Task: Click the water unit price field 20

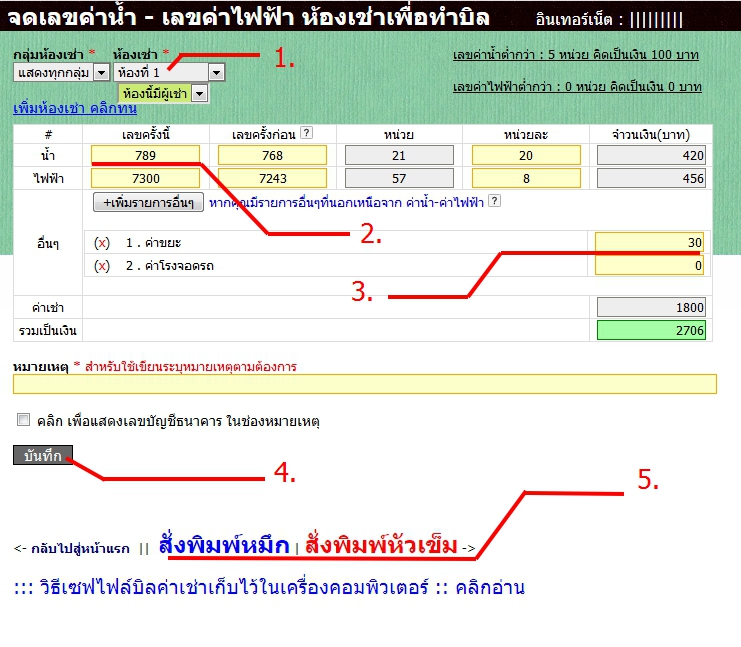Action: click(x=525, y=155)
